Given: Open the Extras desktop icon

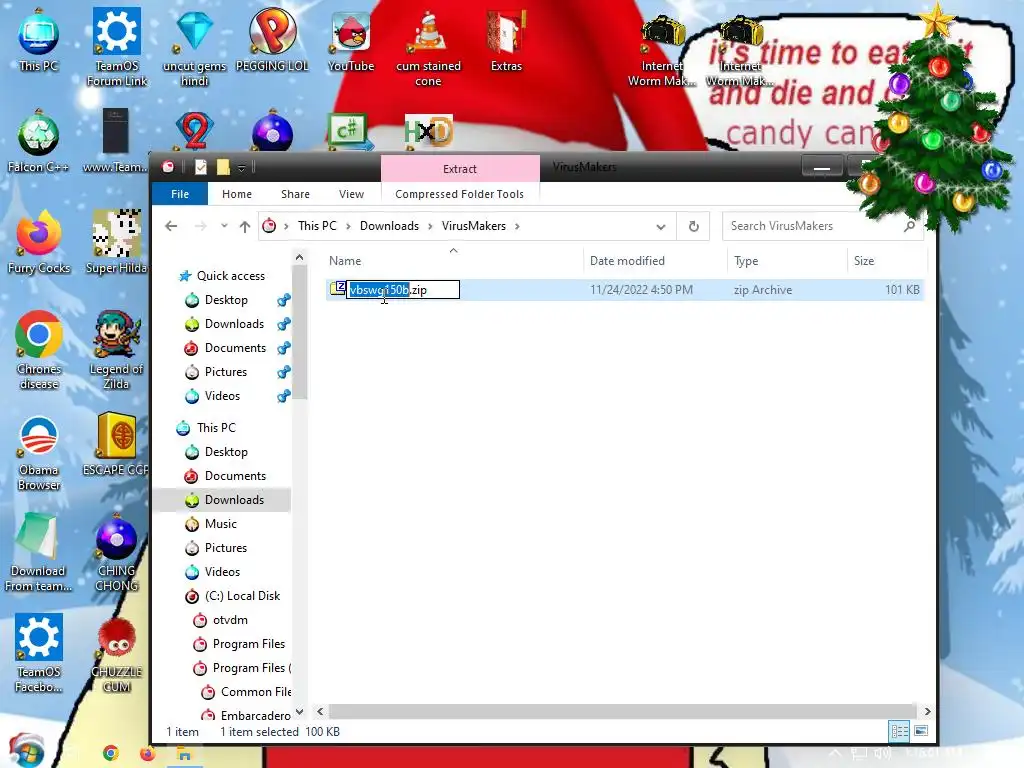Looking at the screenshot, I should point(506,40).
